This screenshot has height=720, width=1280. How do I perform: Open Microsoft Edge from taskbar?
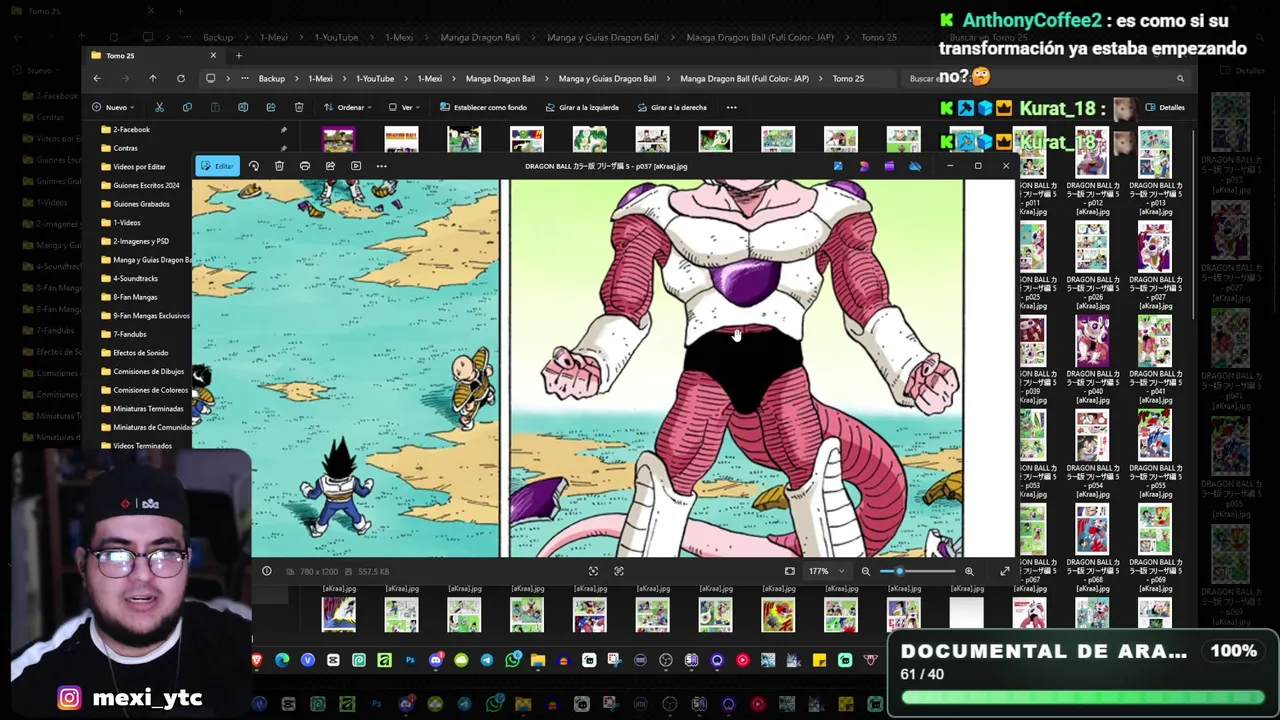pos(282,660)
